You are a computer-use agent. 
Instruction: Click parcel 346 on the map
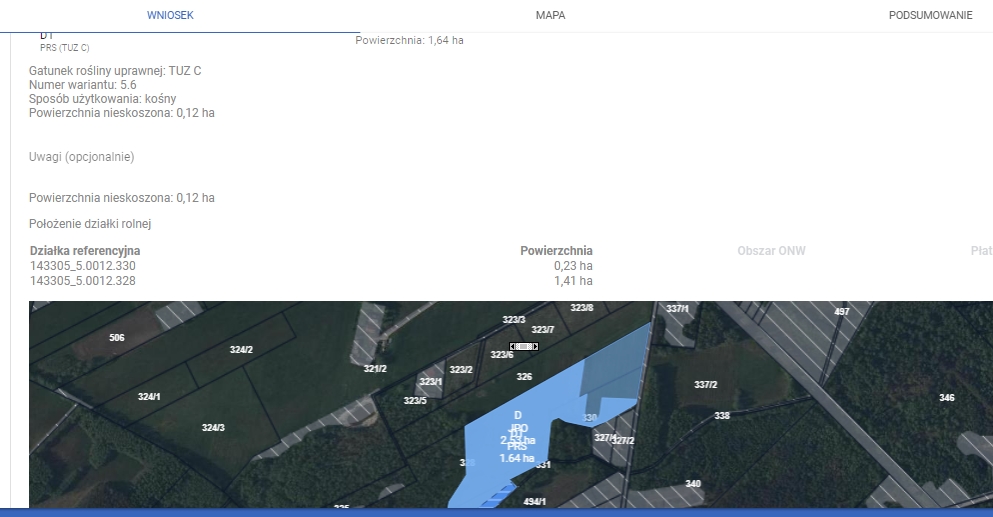[x=946, y=398]
